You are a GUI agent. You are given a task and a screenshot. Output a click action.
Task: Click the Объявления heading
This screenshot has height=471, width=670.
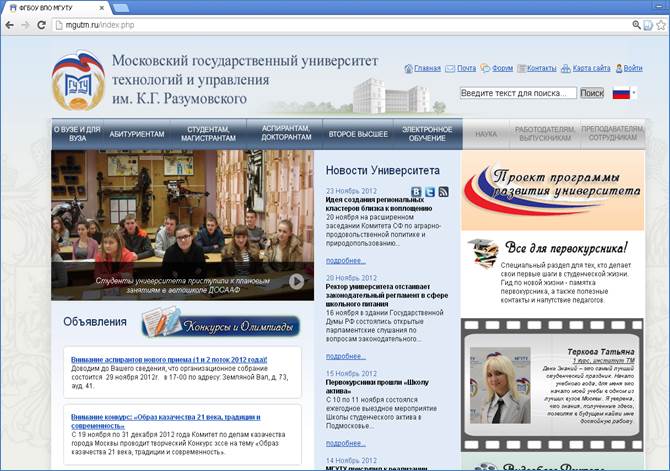coord(95,322)
